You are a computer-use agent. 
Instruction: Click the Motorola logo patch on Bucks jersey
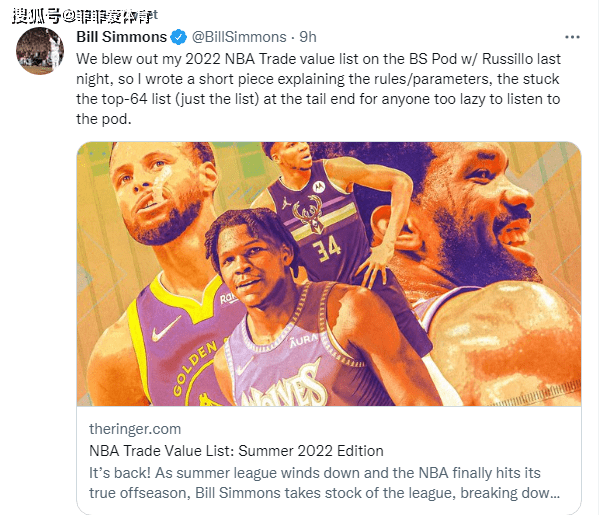pos(319,187)
